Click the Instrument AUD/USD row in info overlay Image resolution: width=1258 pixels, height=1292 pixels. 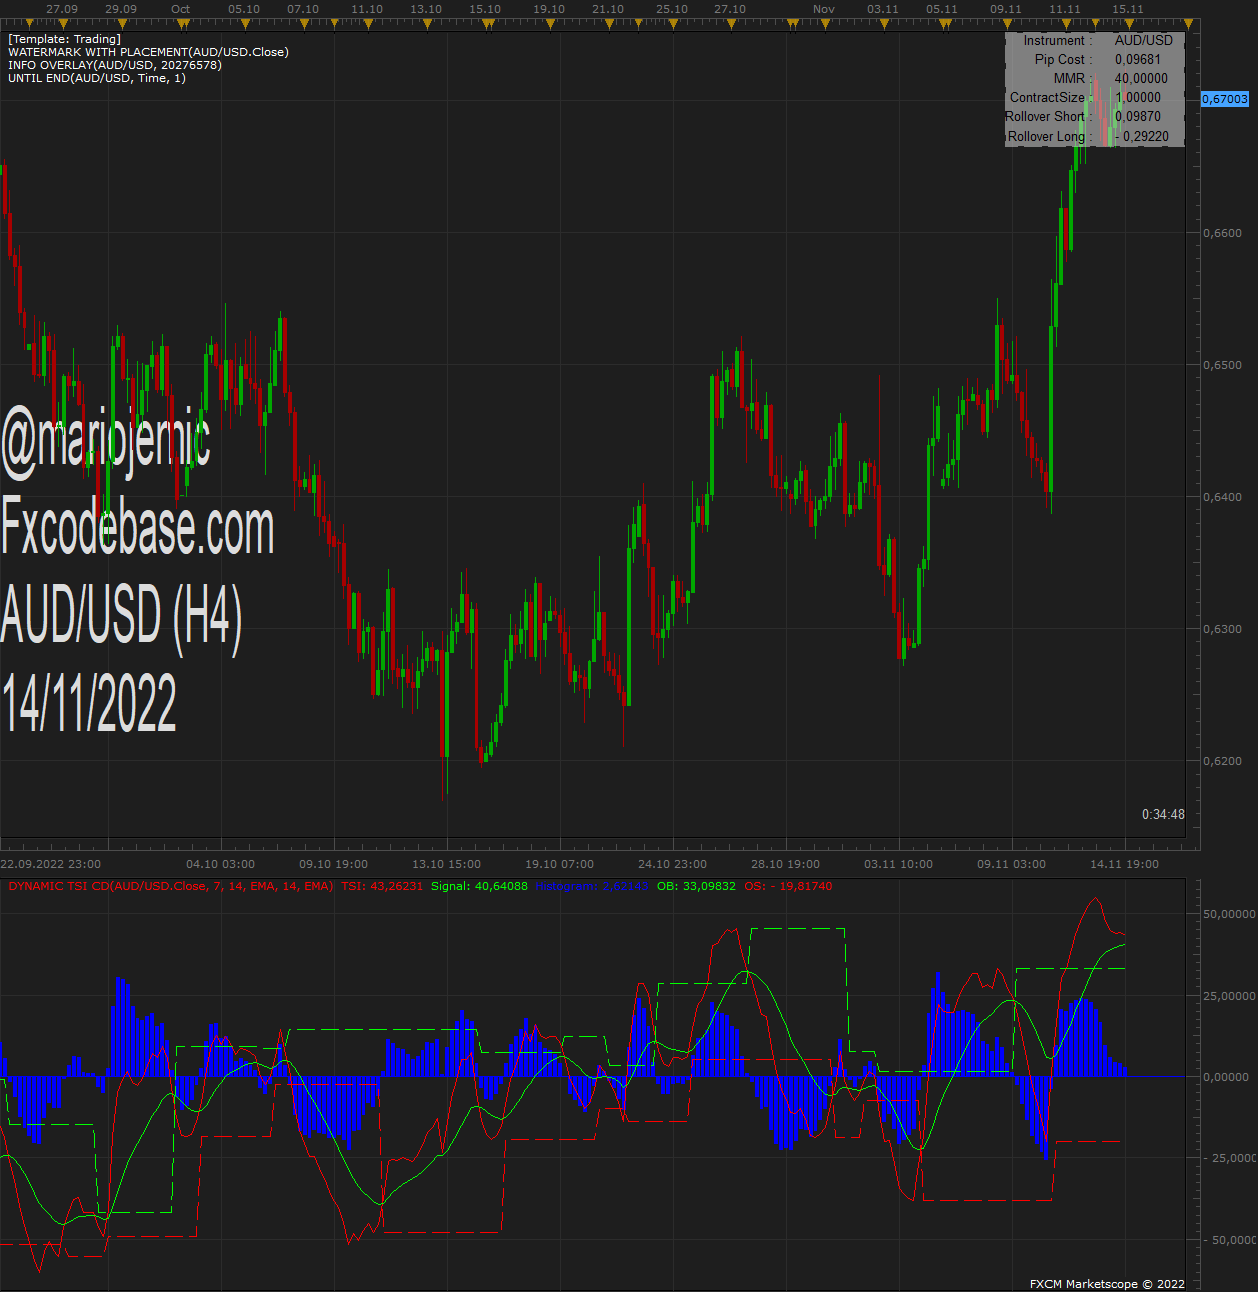(x=1096, y=40)
